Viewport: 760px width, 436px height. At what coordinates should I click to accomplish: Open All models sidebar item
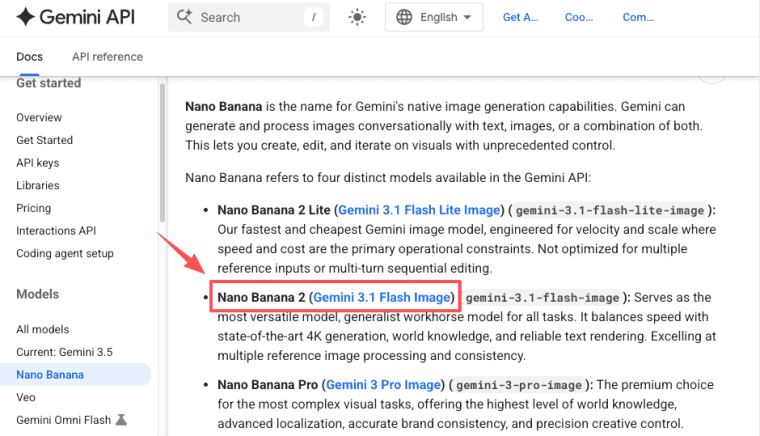[43, 329]
